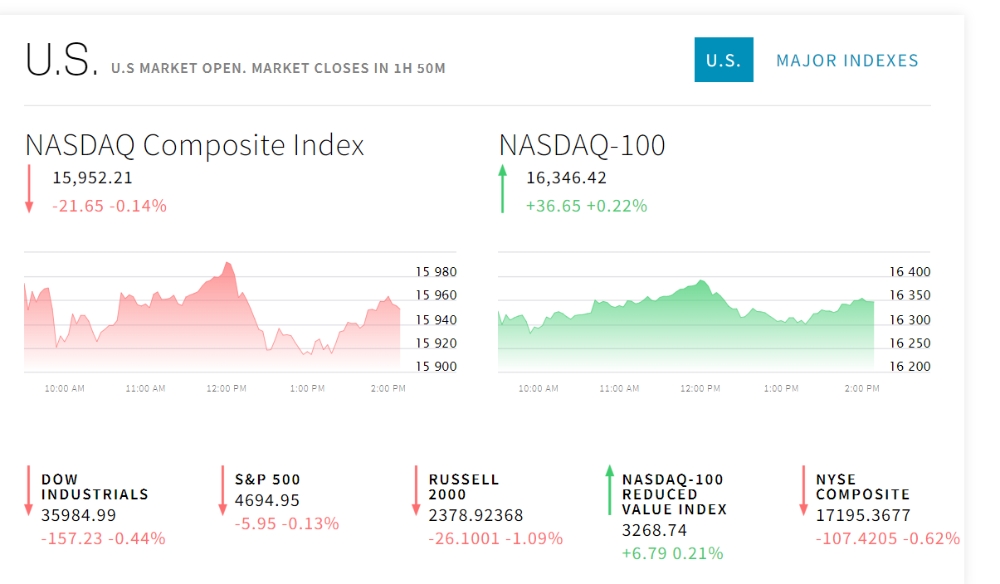1000x584 pixels.
Task: Click the S&P 500 red down arrow
Action: click(x=223, y=490)
